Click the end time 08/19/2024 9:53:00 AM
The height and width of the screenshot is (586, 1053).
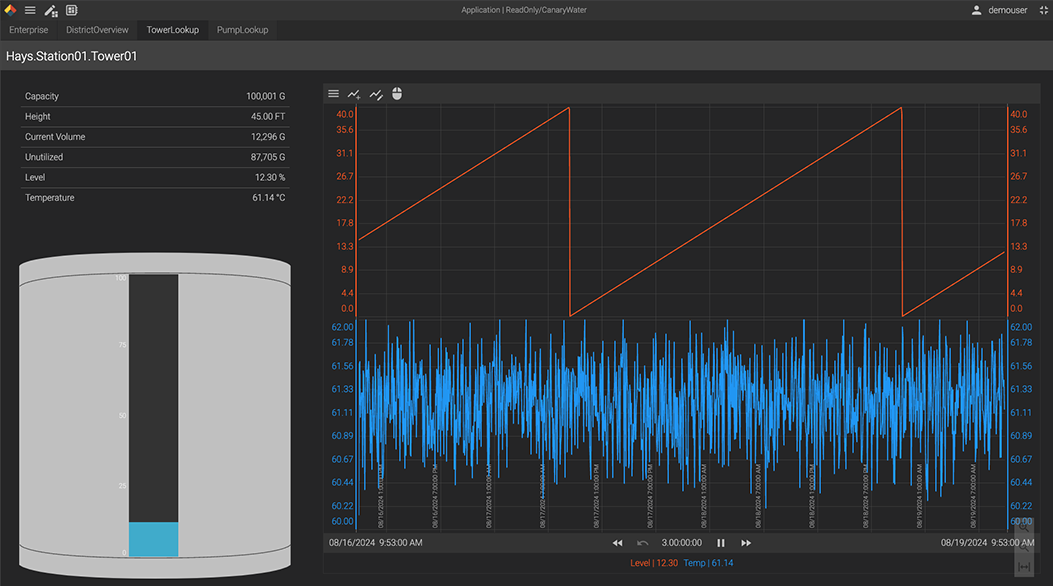tap(987, 543)
